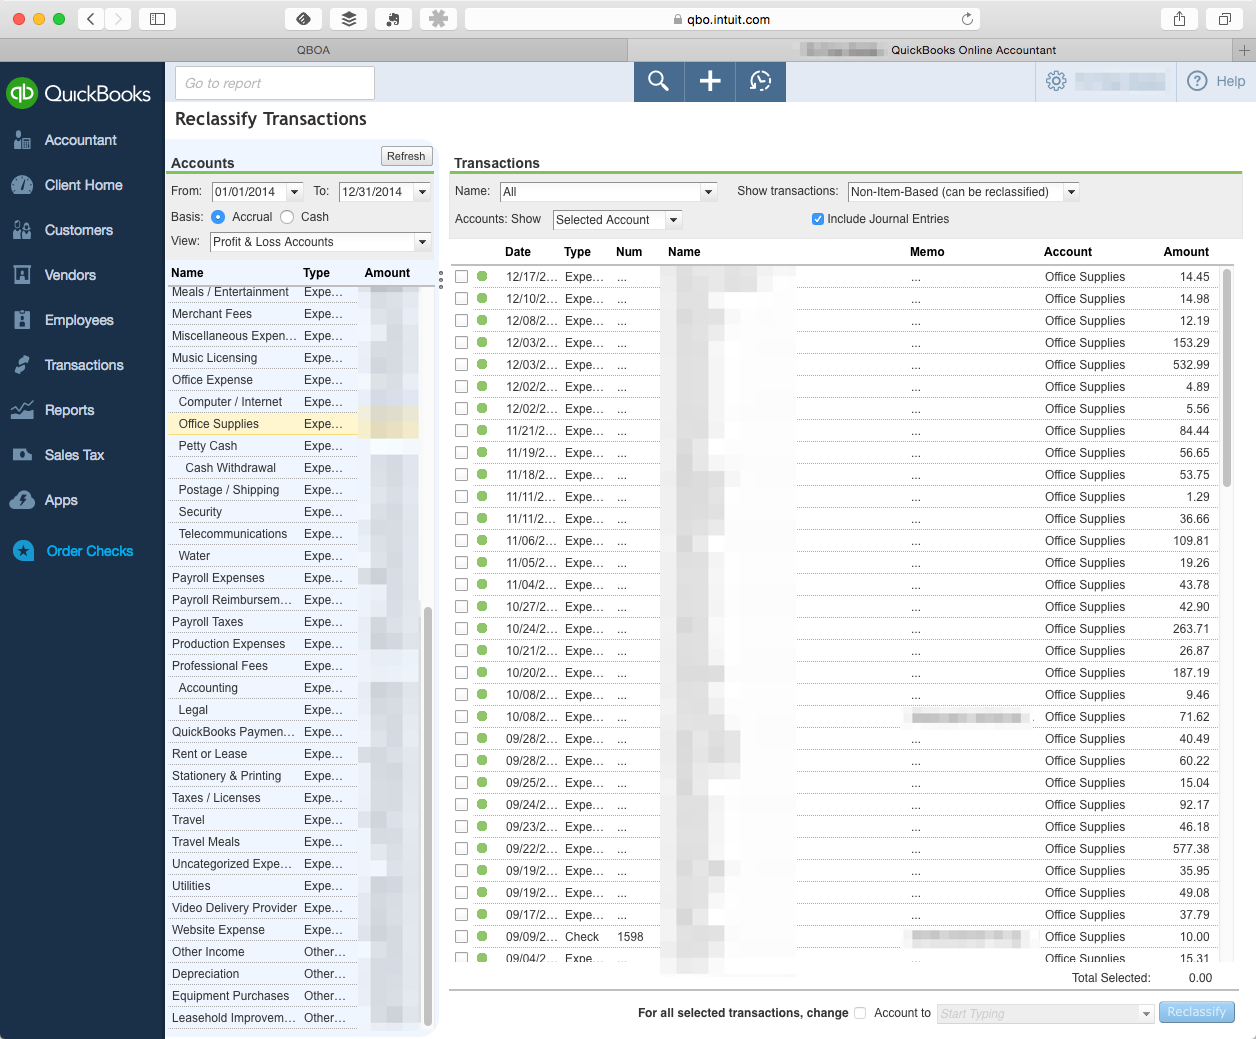
Task: Click the accounts list scrollbar
Action: pos(428,815)
